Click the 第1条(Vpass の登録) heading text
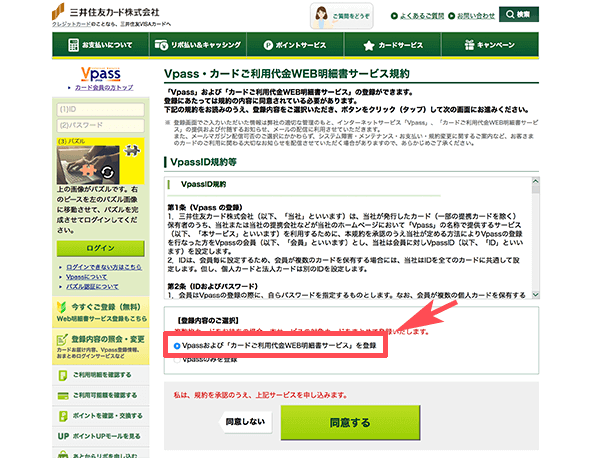600x458 pixels. click(x=205, y=207)
